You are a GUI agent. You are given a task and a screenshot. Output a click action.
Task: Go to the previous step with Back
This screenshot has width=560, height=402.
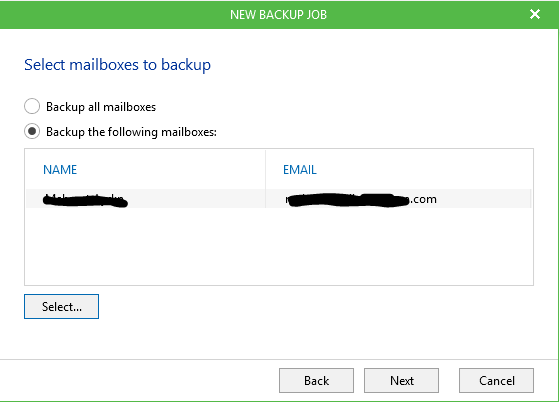(316, 381)
